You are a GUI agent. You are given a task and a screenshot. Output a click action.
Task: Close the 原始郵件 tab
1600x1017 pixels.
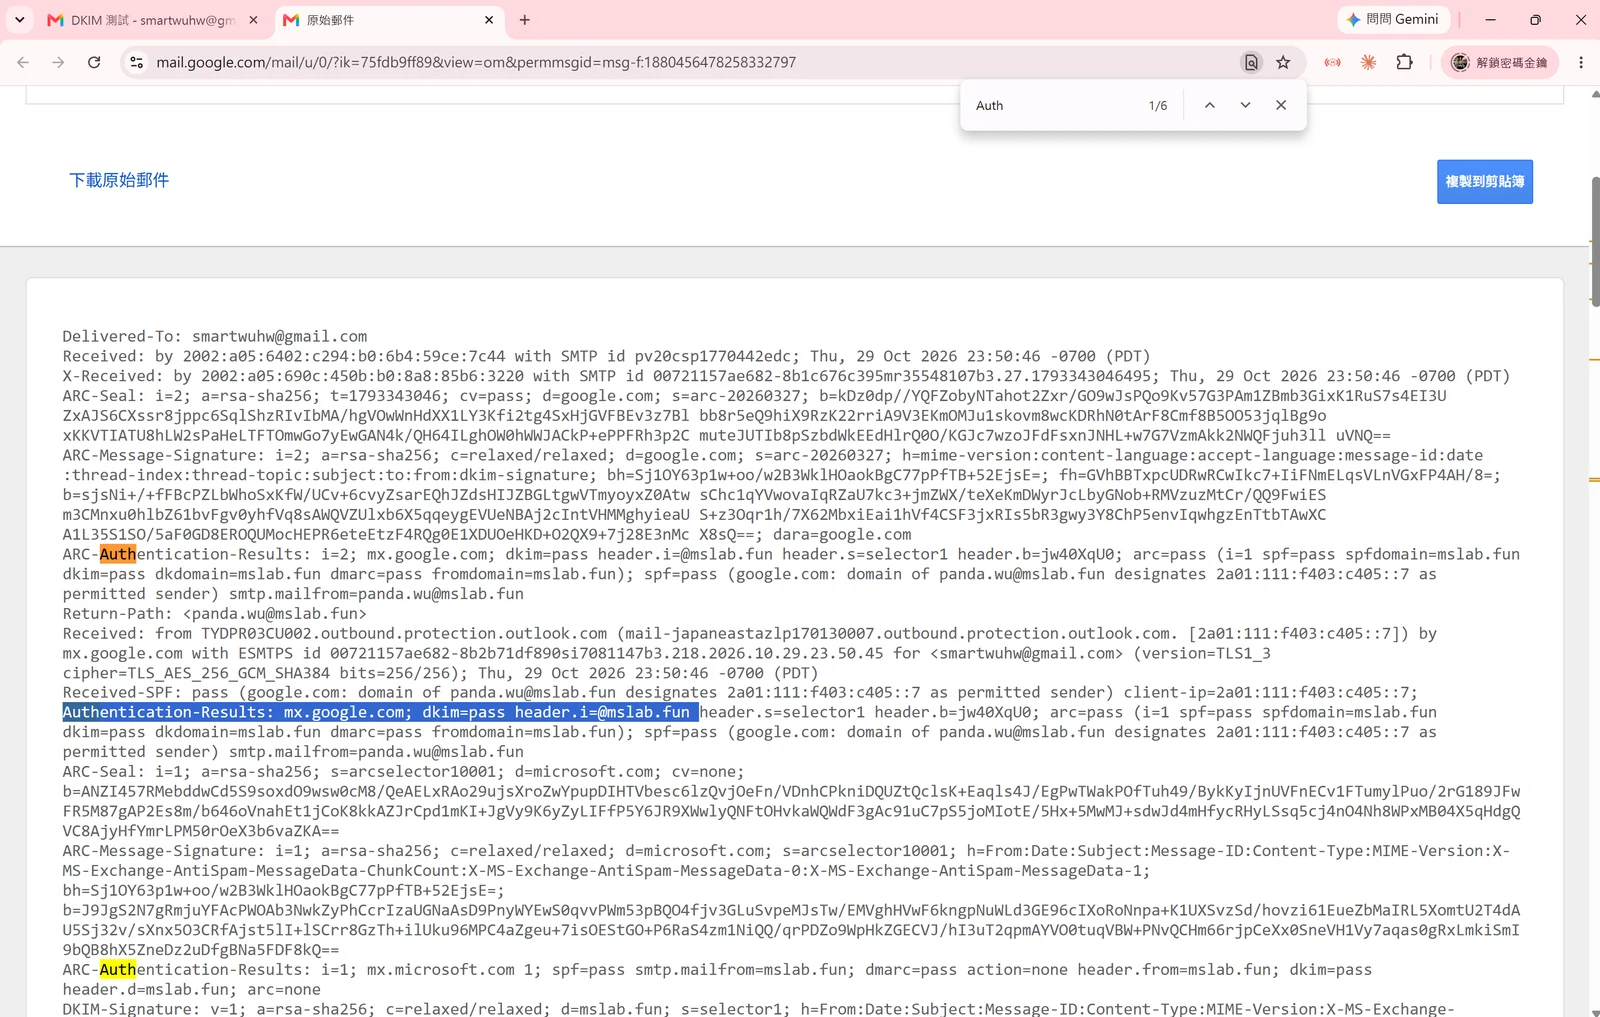489,20
